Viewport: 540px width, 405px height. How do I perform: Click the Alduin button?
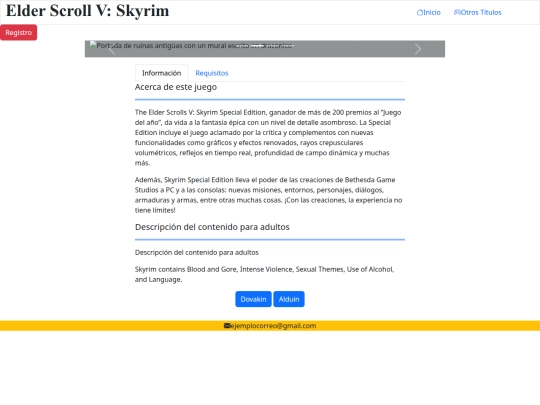coord(289,299)
